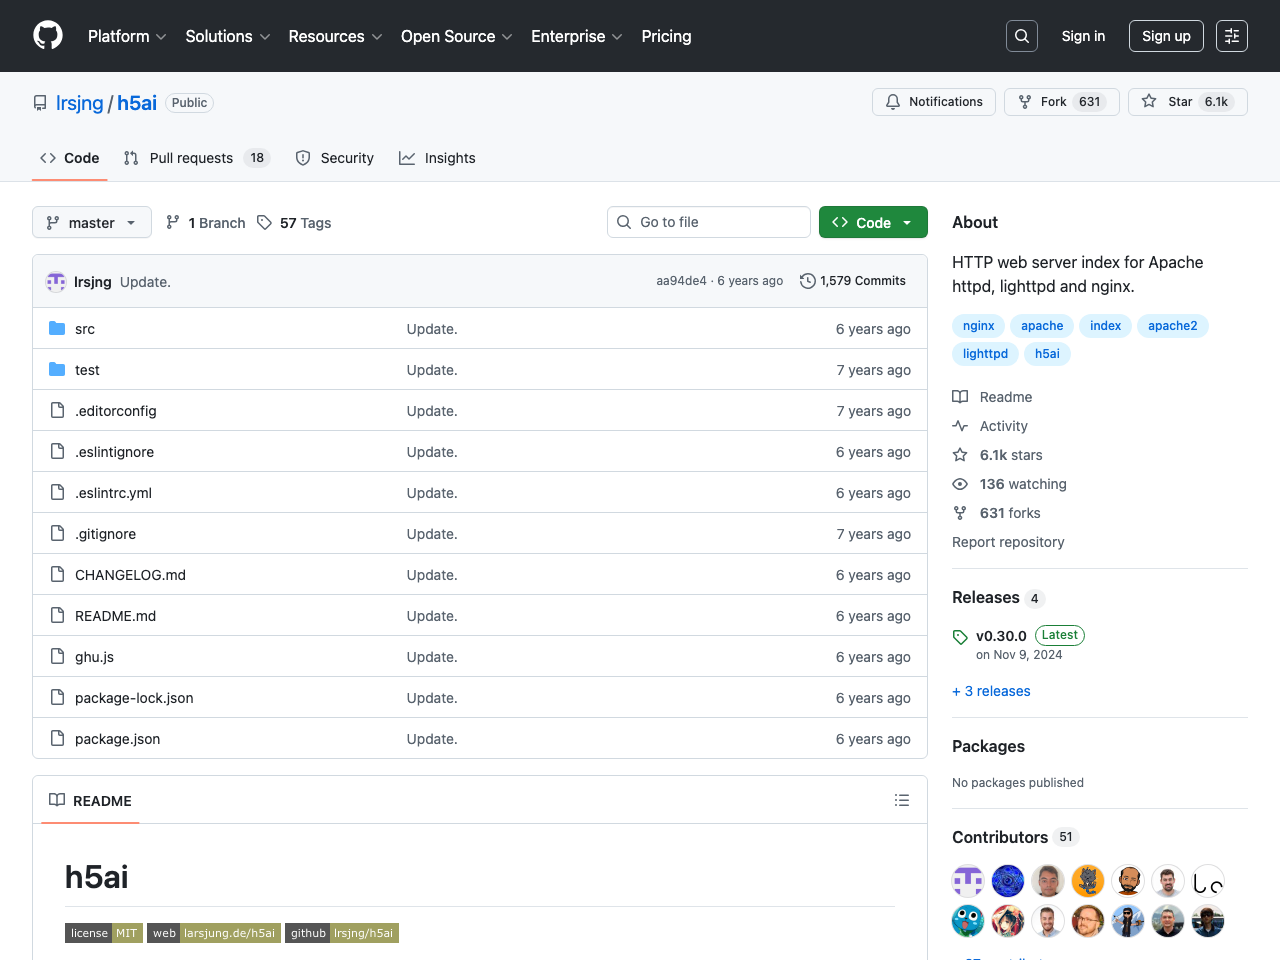Viewport: 1280px width, 960px height.
Task: Expand the Platform menu in header
Action: 127,36
